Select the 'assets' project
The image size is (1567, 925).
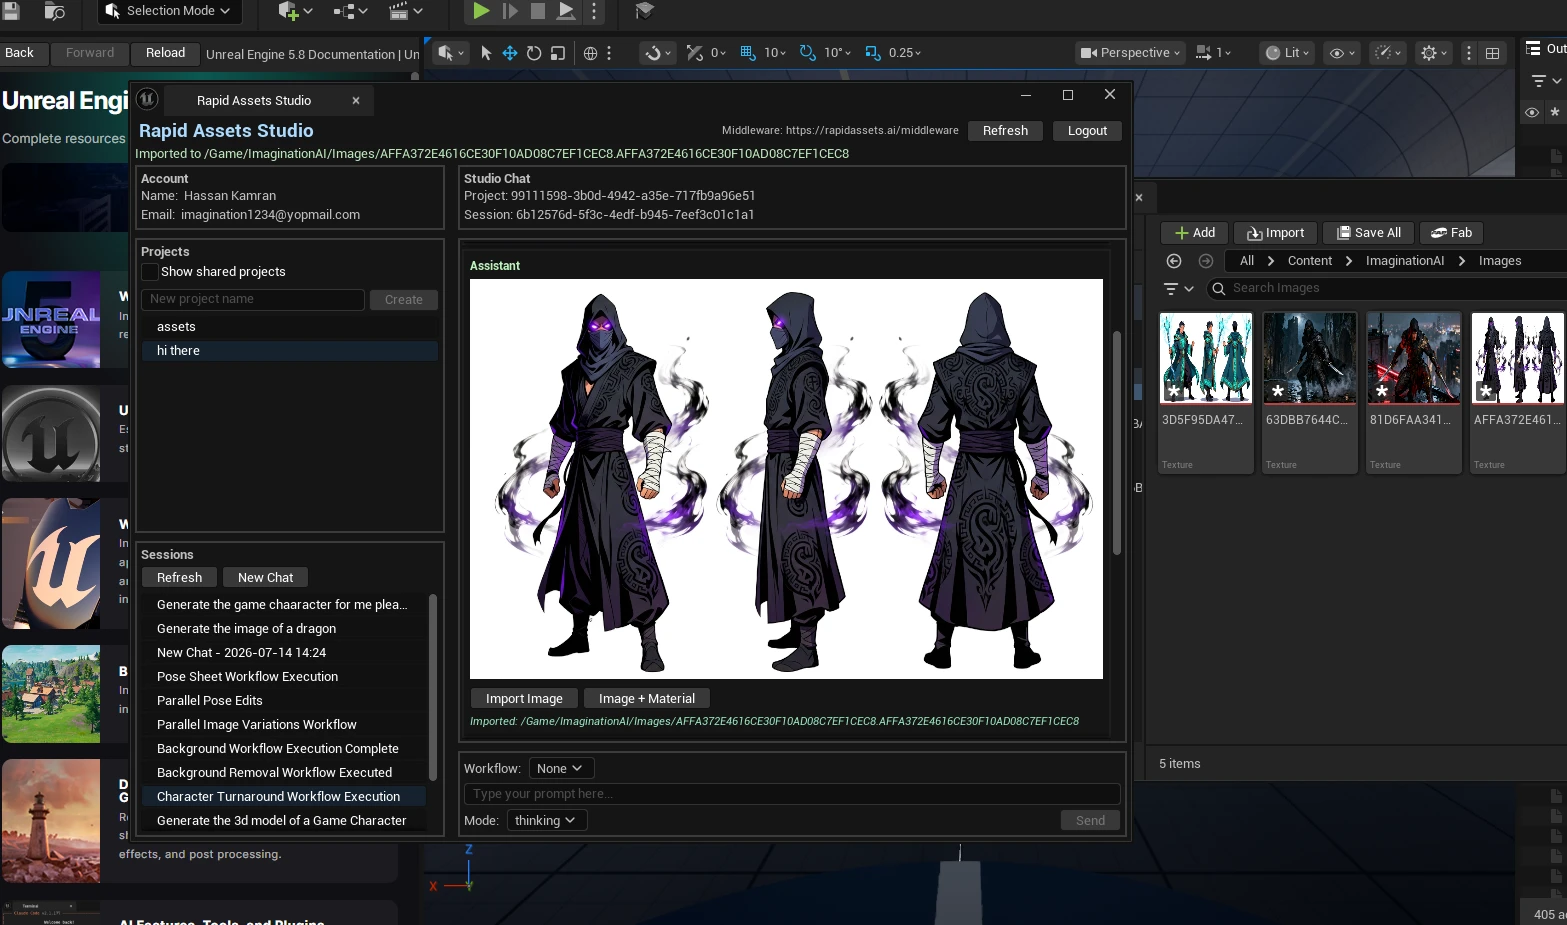[x=289, y=327]
